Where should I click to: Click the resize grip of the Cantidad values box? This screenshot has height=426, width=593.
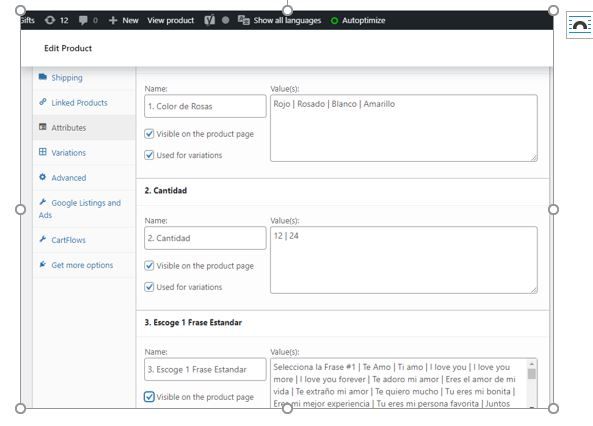click(x=533, y=290)
